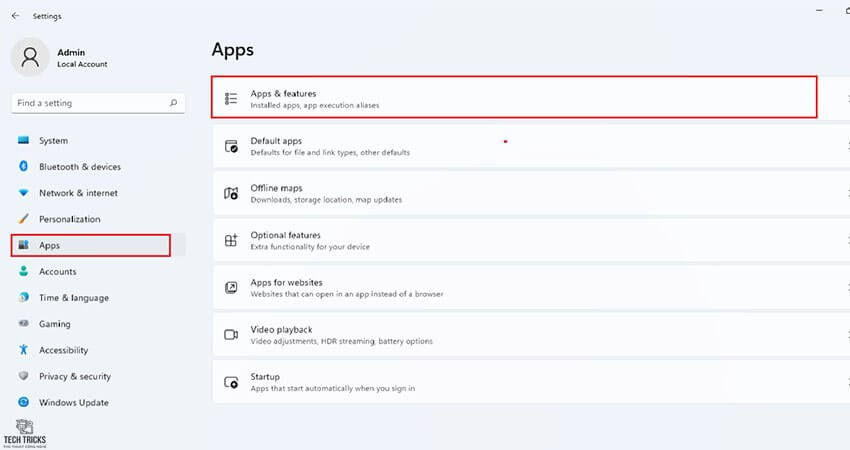Screen dimensions: 850x450
Task: Open Bluetooth & devices category
Action: 99,166
